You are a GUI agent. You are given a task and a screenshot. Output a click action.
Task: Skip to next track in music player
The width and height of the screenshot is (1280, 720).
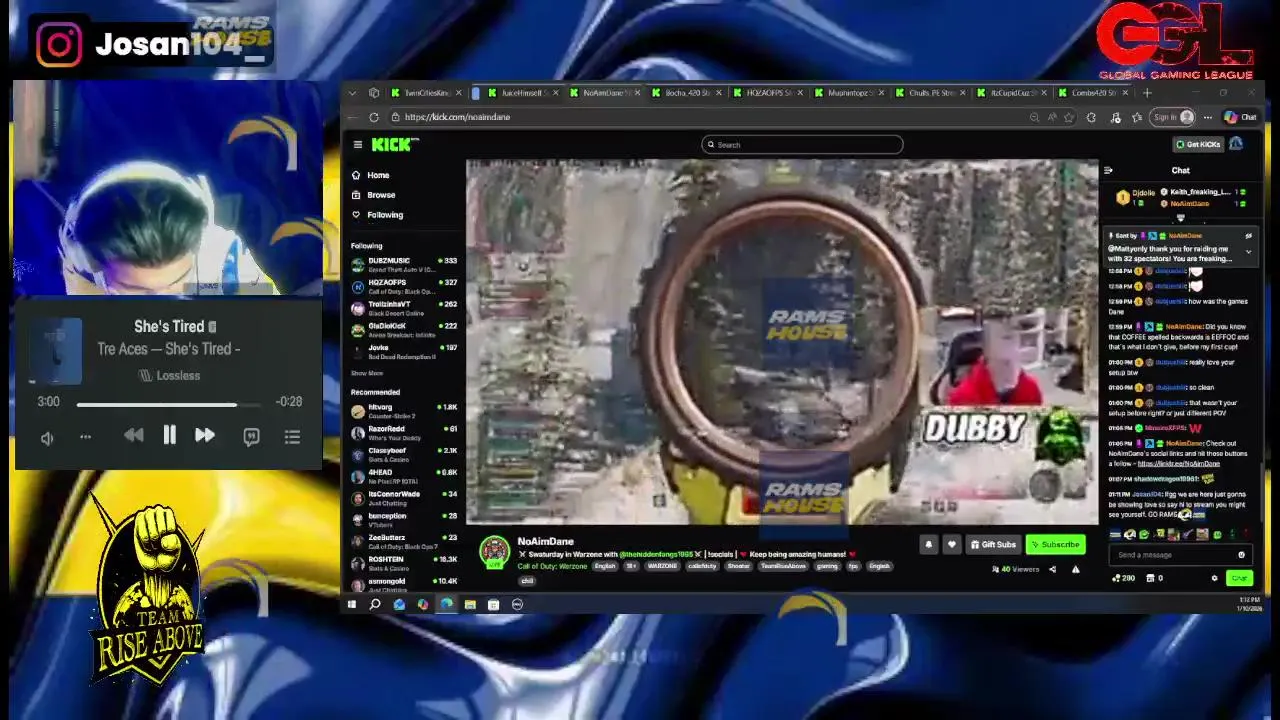[x=204, y=435]
